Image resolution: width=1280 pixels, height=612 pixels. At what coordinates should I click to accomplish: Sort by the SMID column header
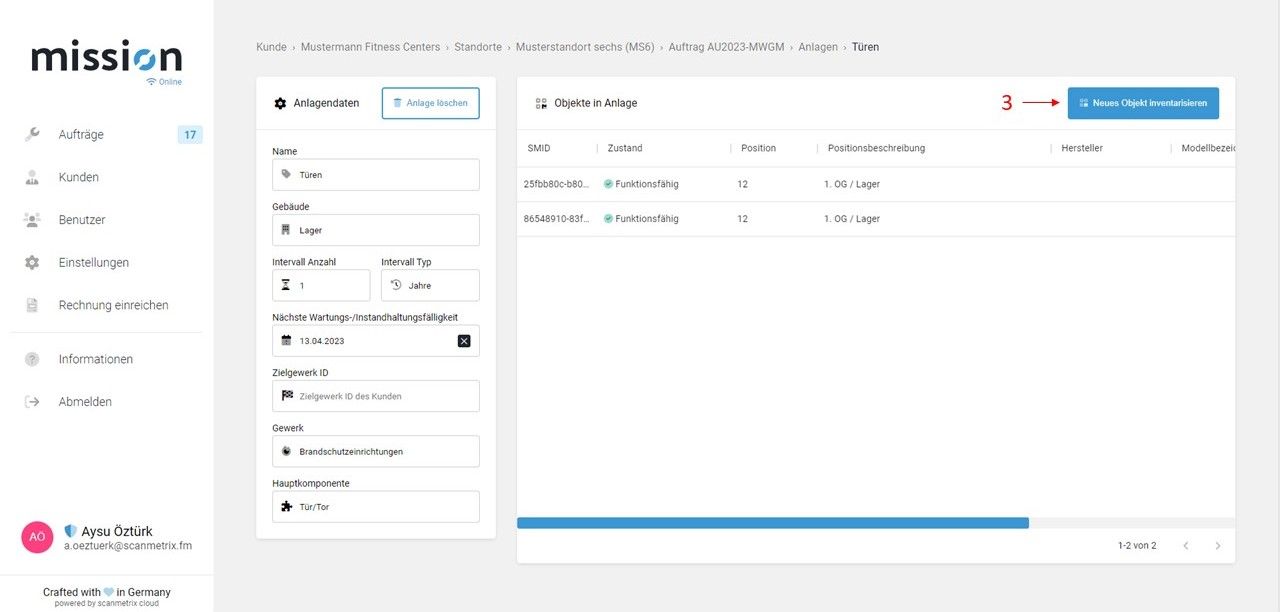click(539, 148)
